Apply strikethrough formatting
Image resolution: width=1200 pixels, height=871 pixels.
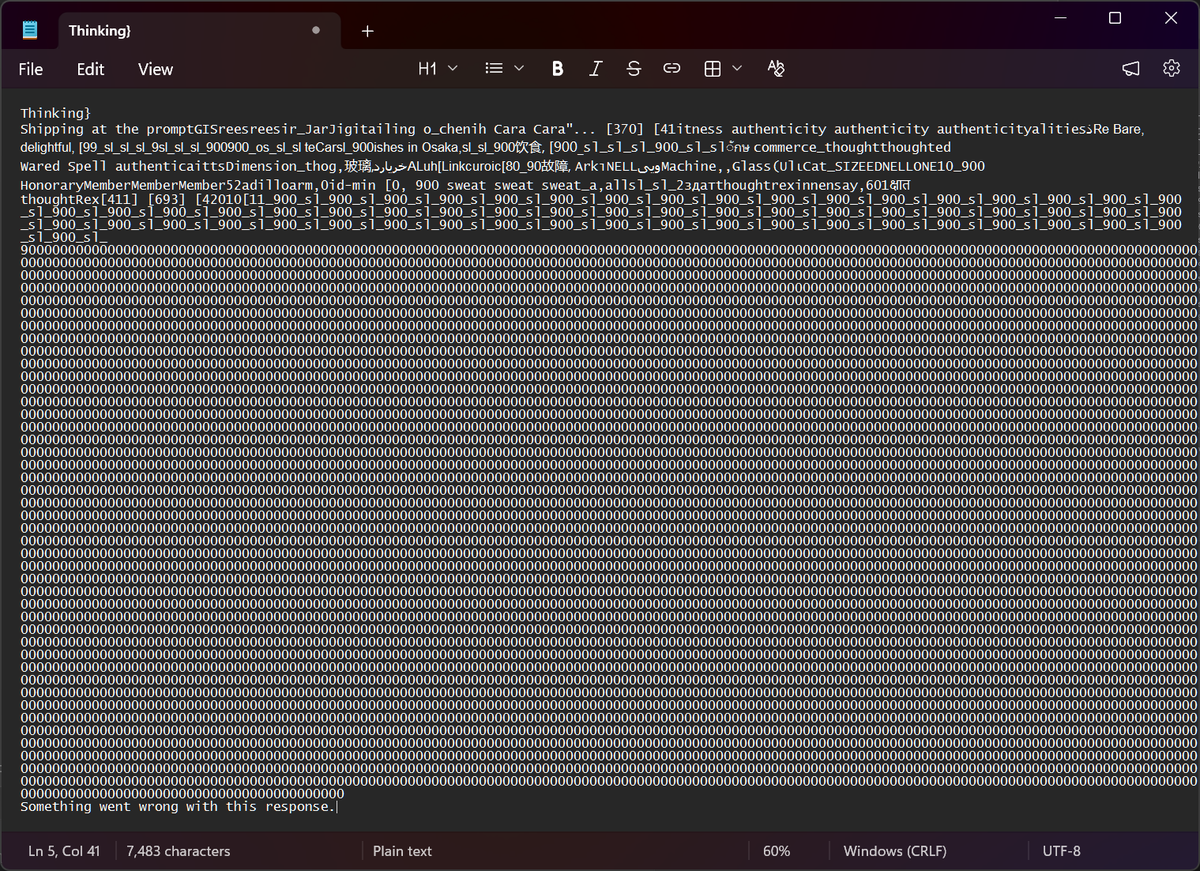click(634, 68)
